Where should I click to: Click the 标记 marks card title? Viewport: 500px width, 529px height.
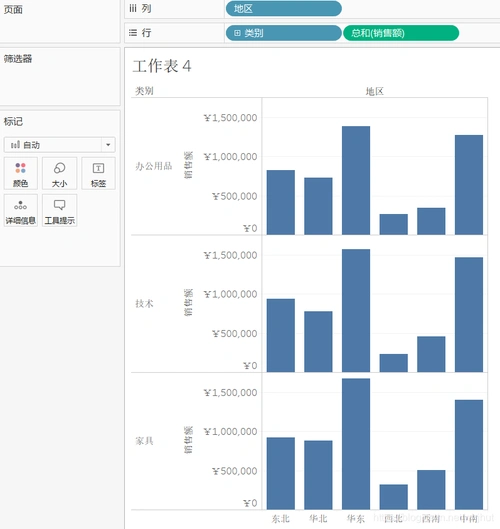point(13,121)
